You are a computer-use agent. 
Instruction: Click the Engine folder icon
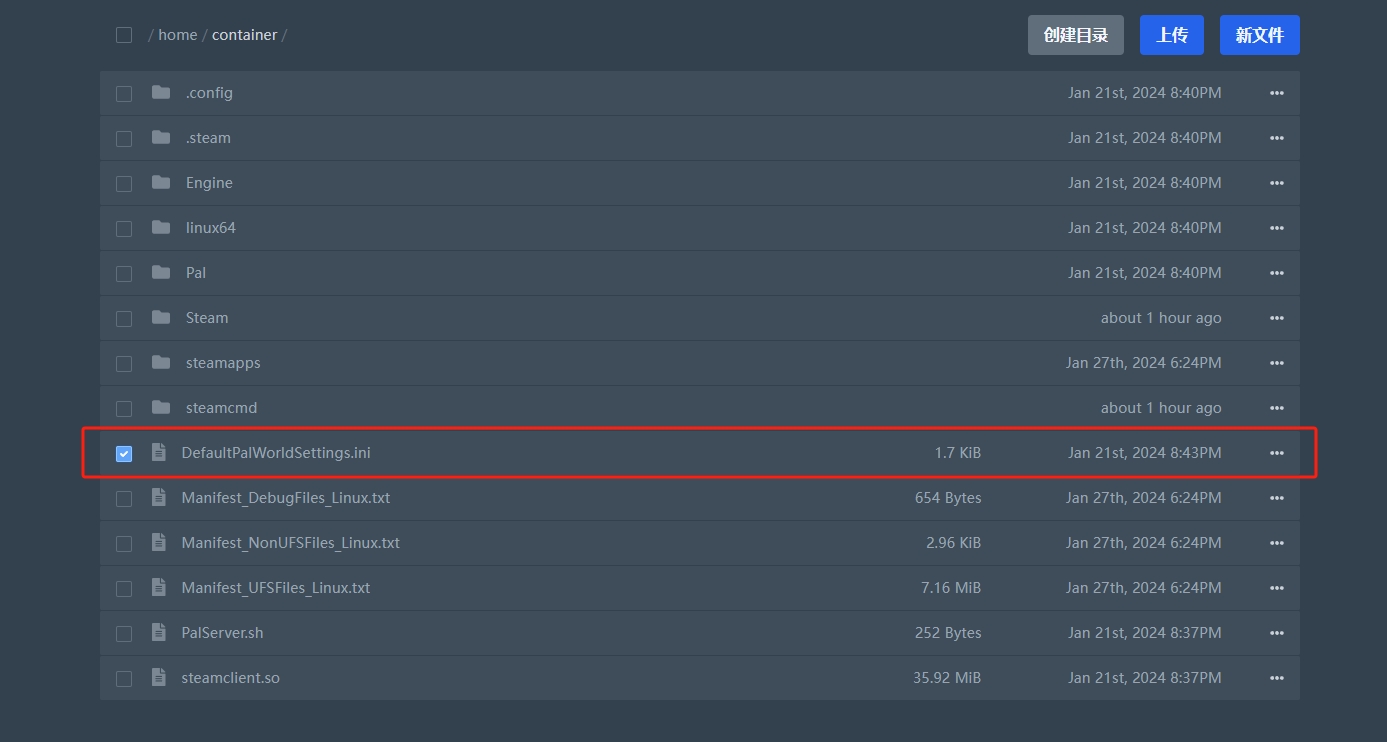(x=161, y=182)
